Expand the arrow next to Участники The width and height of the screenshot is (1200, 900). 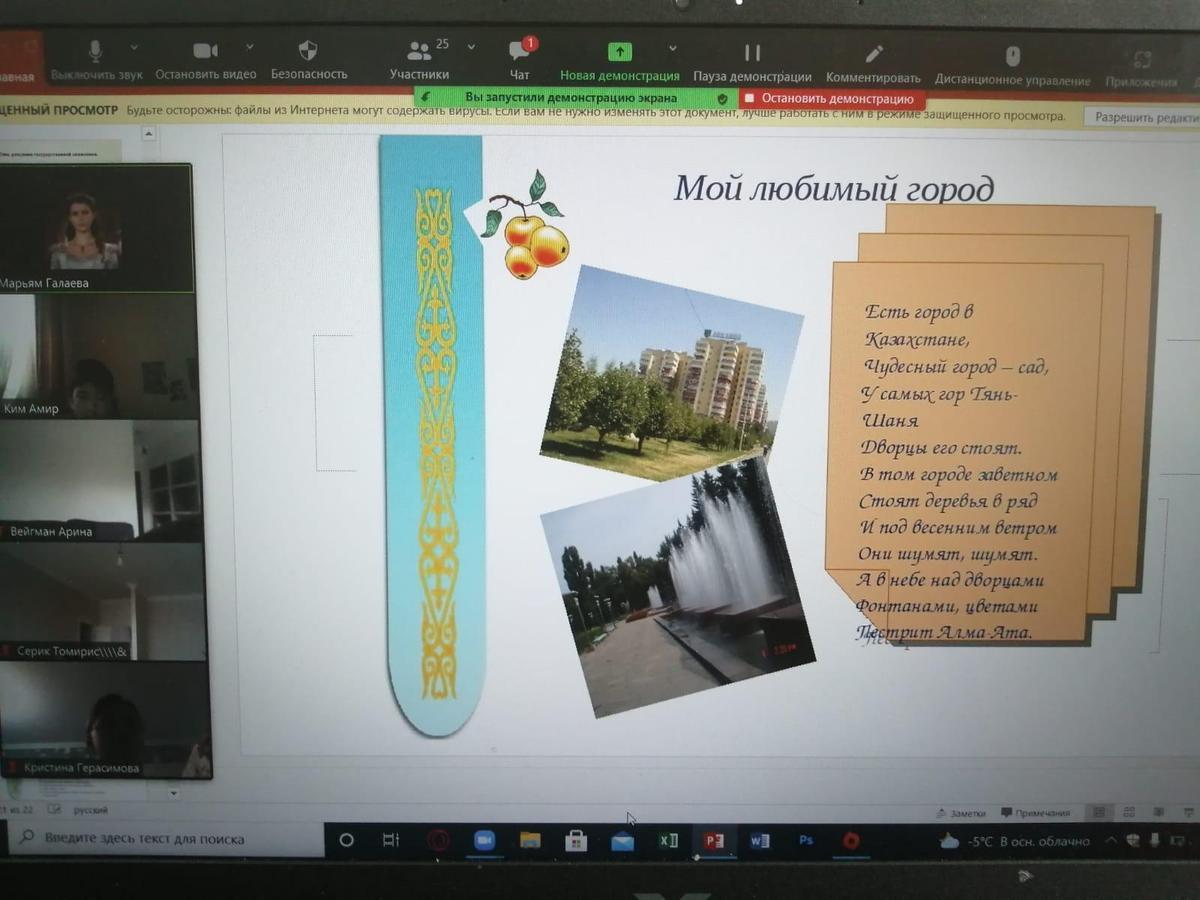click(x=471, y=47)
